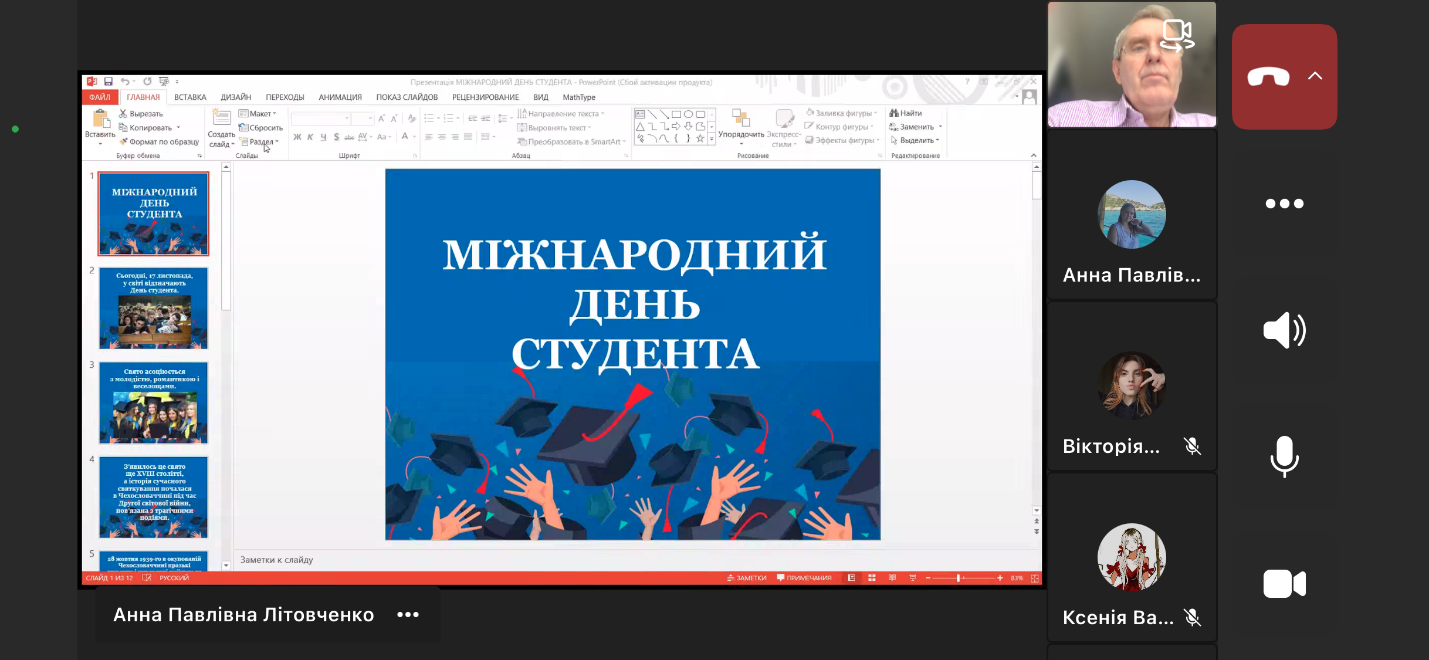Screen dimensions: 1429x660
Task: Click the Найти (Find) search tool
Action: 906,113
